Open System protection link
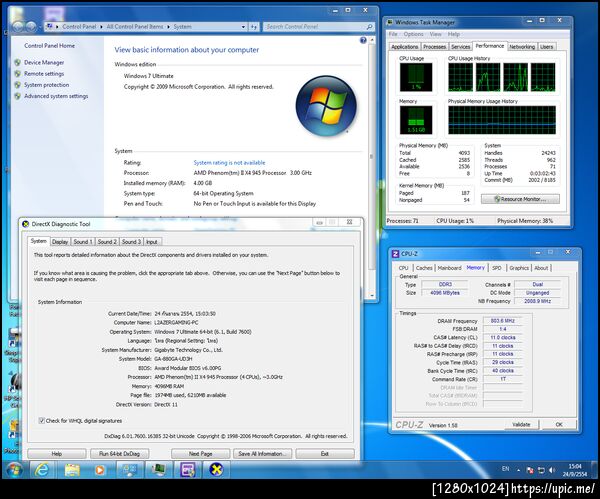600x499 pixels. [x=46, y=85]
